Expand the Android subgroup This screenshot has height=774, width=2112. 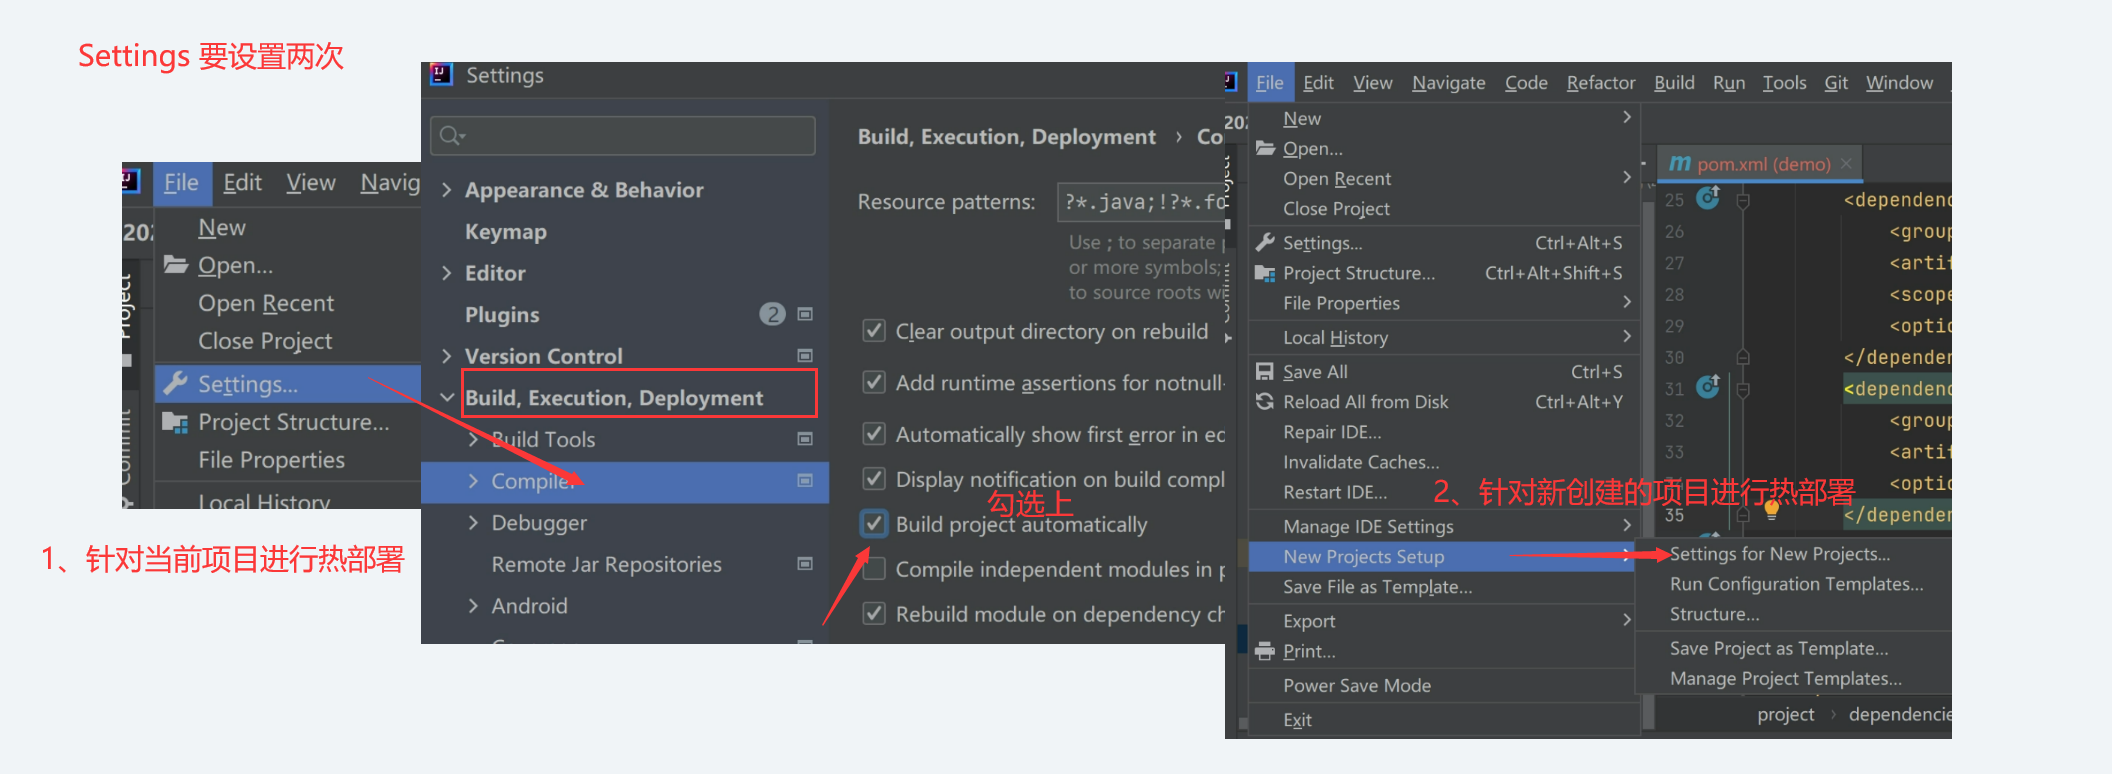474,606
